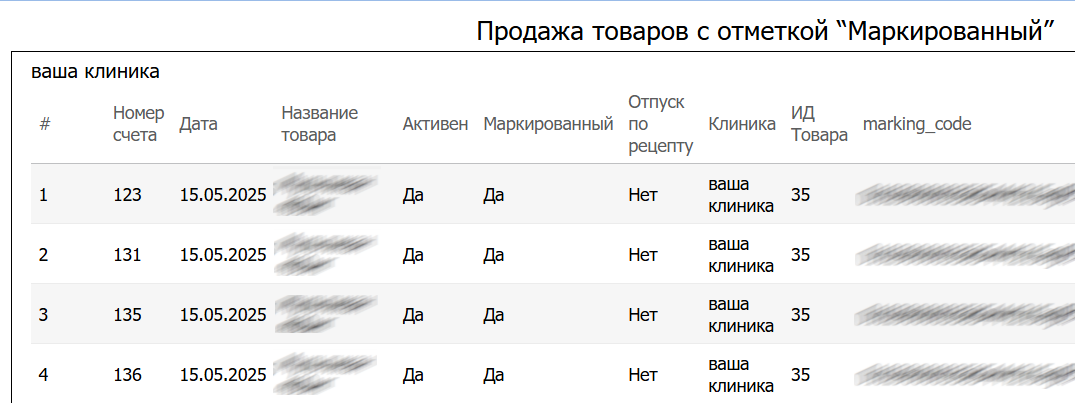Click the 'marking_code' column header
Screen dimensions: 1075x403
point(916,124)
